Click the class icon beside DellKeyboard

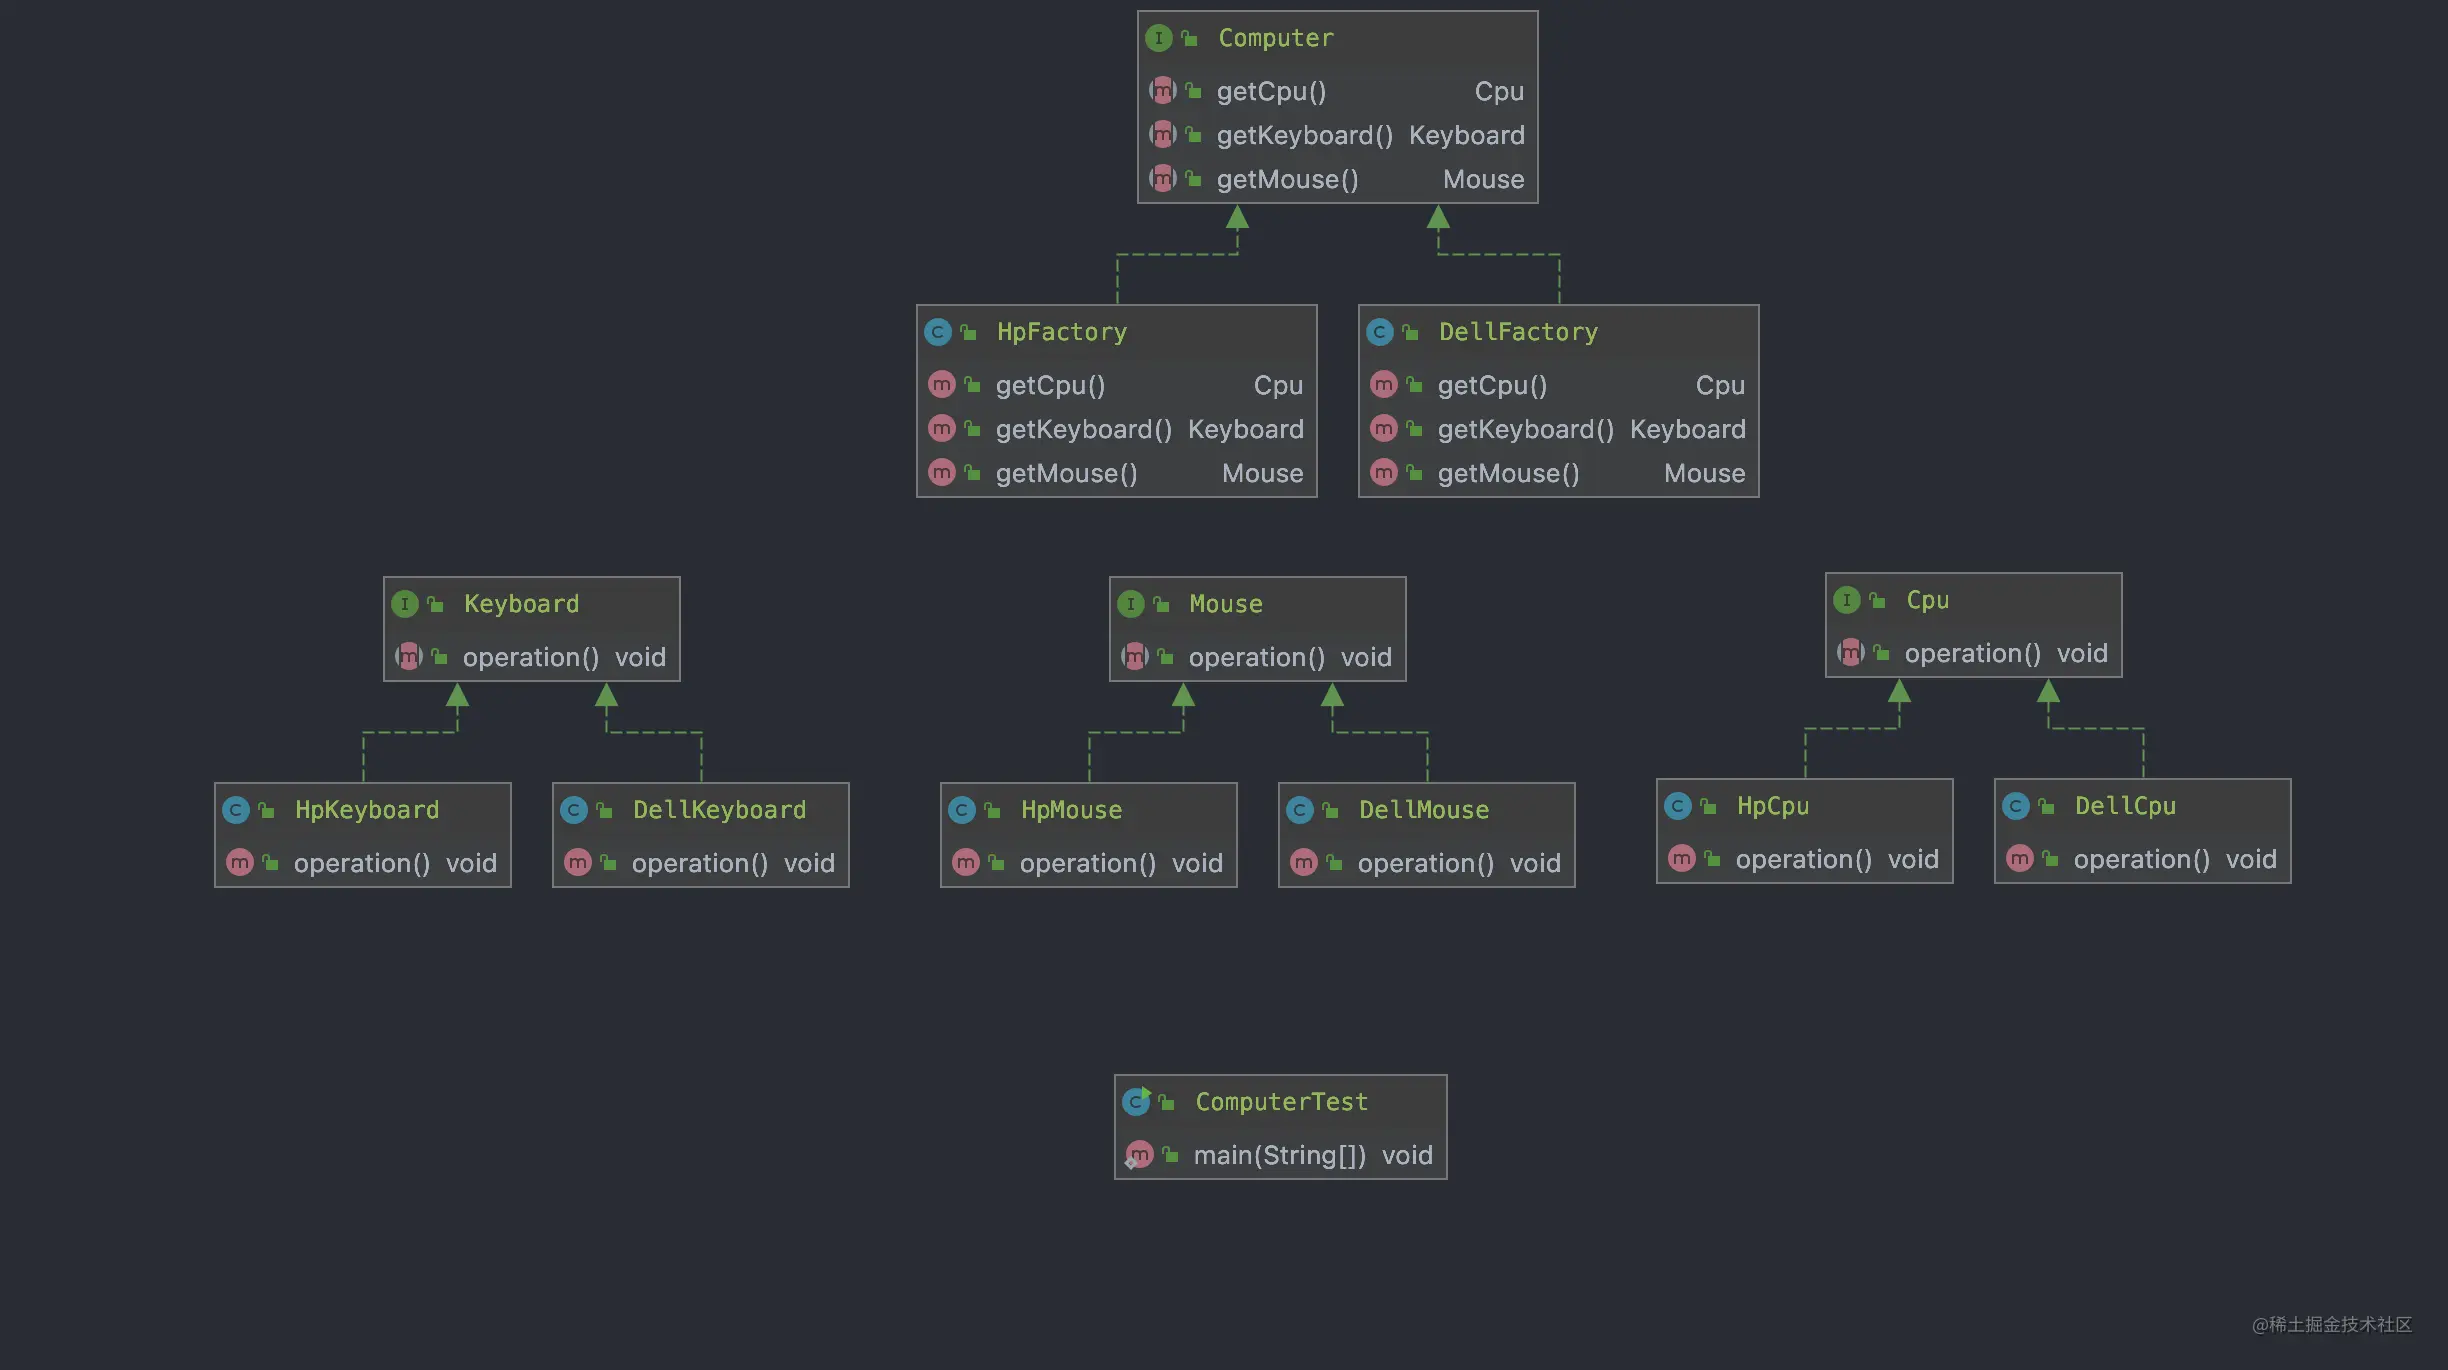click(x=574, y=810)
